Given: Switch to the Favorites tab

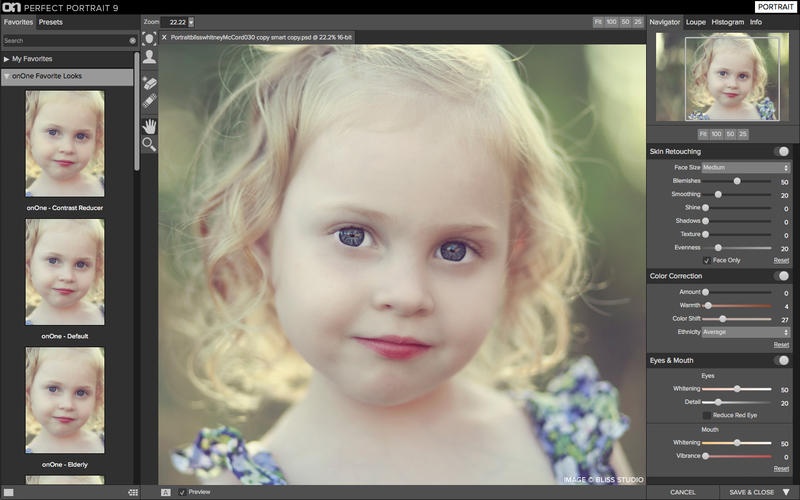Looking at the screenshot, I should [18, 22].
